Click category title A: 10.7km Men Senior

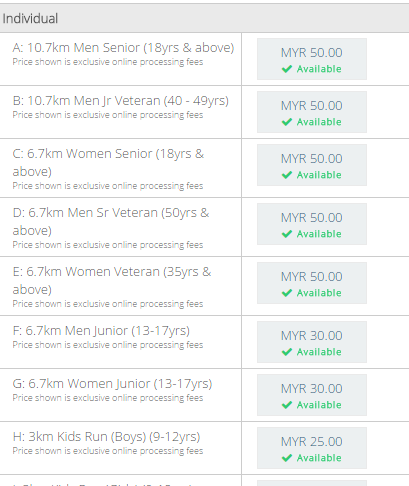[123, 48]
